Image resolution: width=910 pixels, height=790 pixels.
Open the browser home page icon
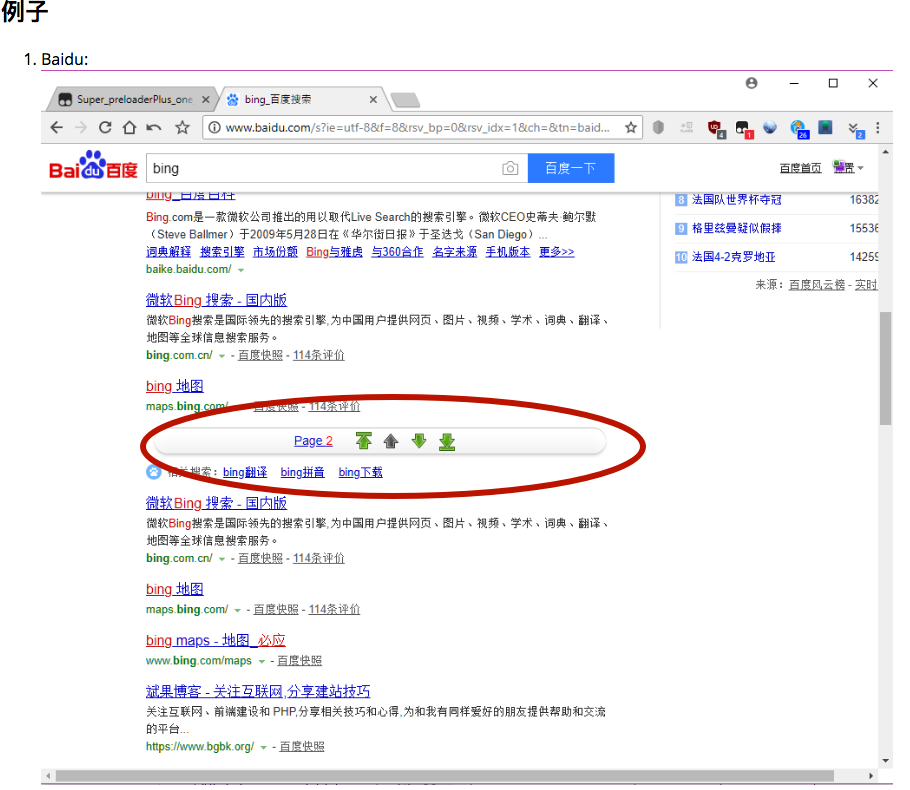point(129,127)
